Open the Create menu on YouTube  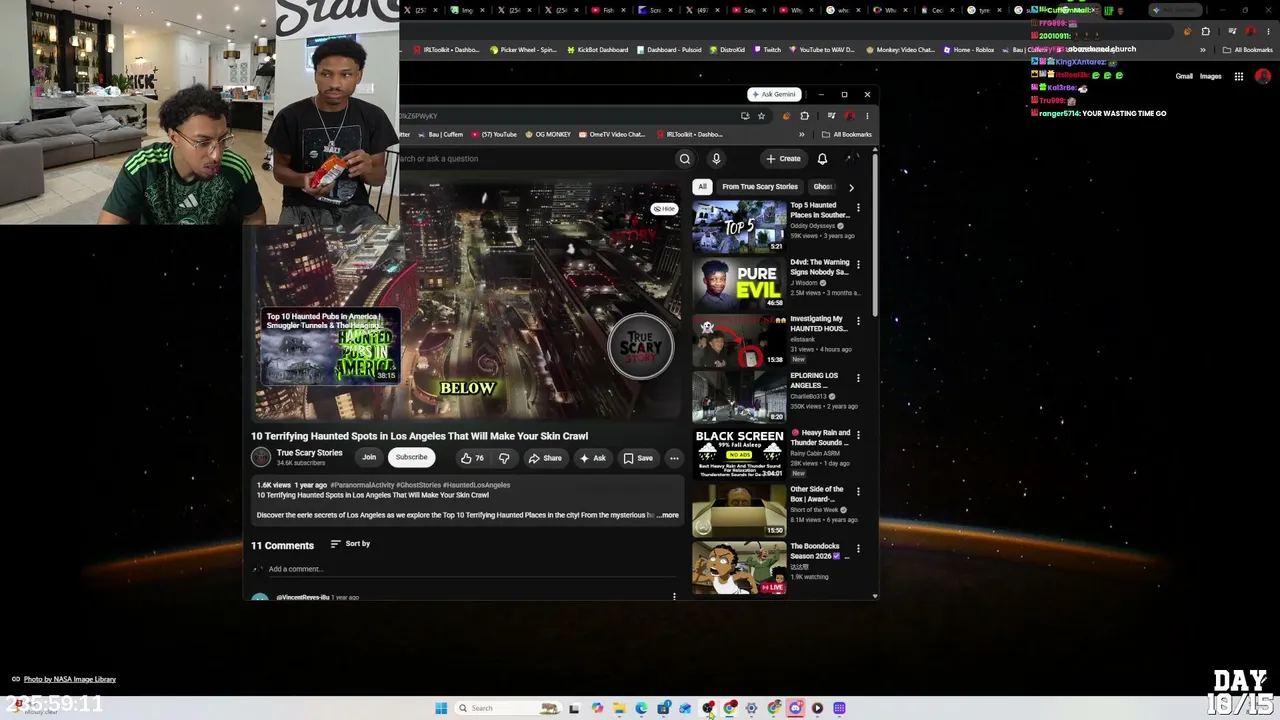[x=783, y=159]
